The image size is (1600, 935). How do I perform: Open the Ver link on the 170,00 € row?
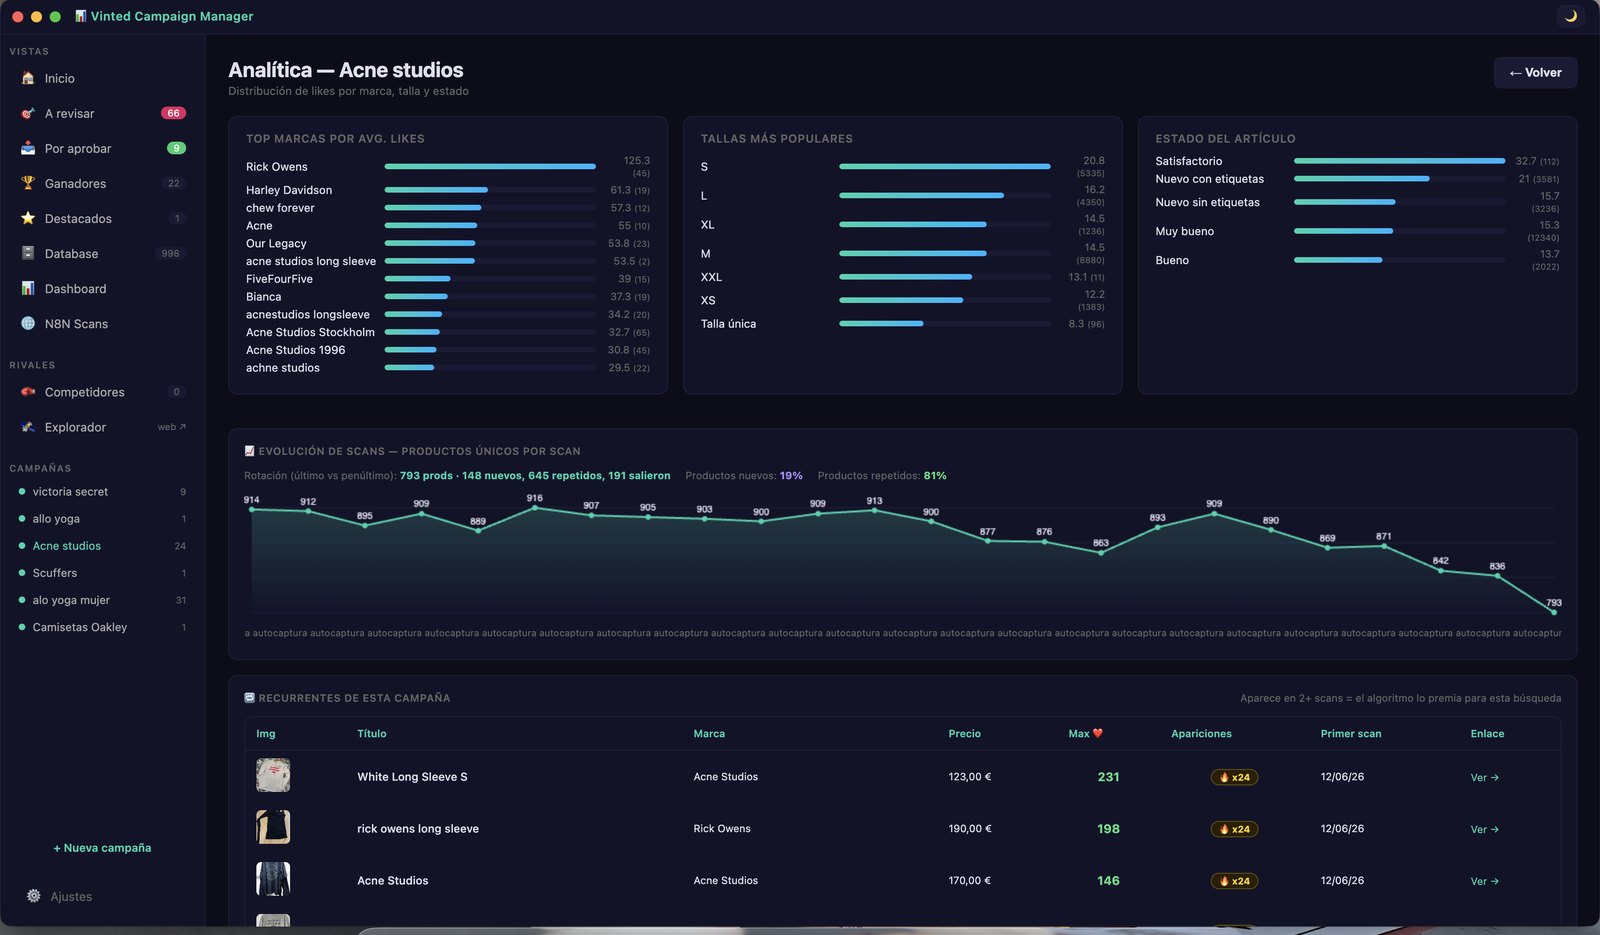coord(1484,881)
